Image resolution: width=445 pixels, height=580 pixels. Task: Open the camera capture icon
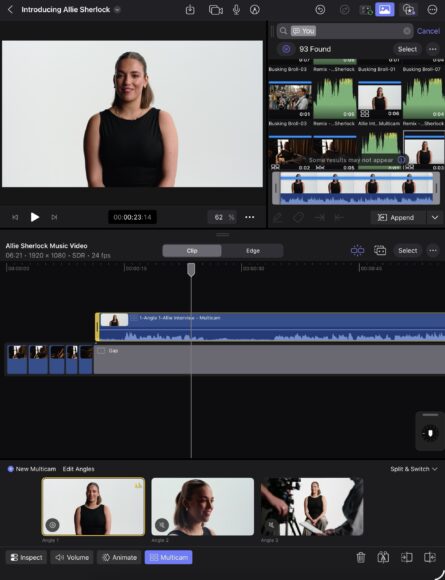pos(215,10)
